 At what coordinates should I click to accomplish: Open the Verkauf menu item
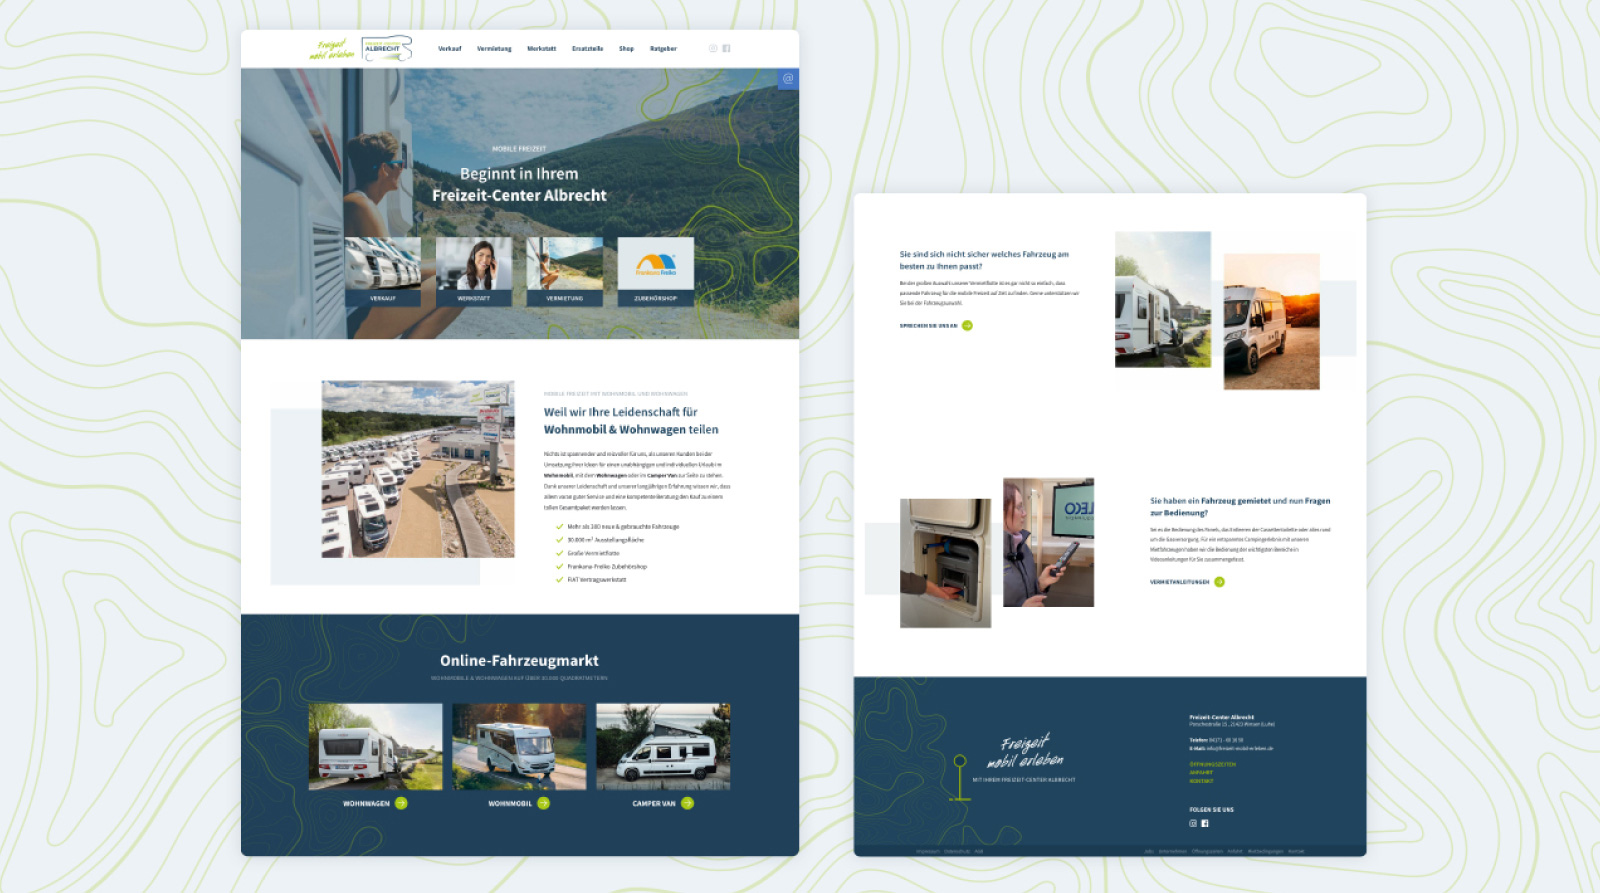(x=449, y=48)
